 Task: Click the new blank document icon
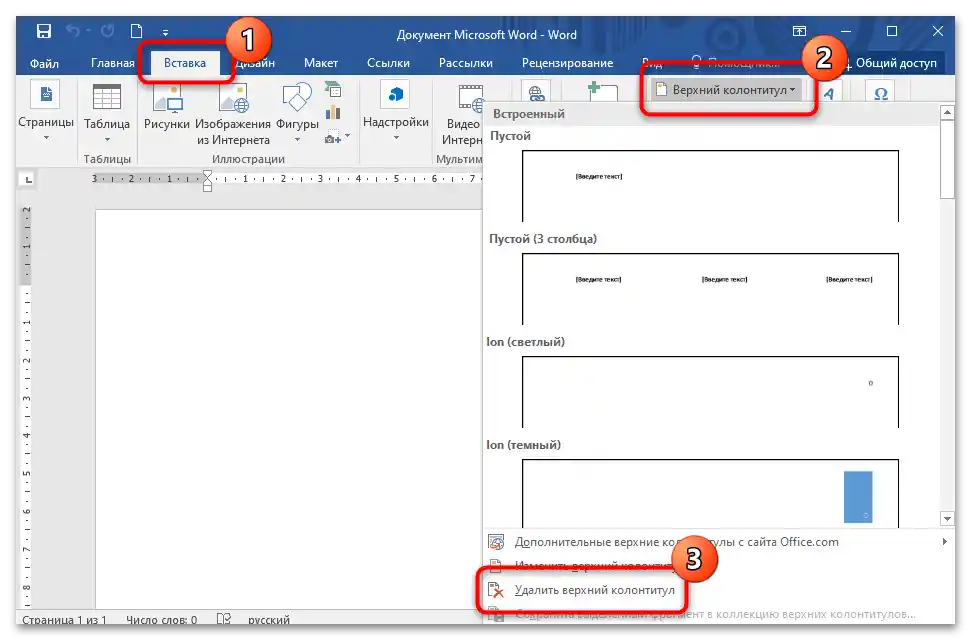coord(136,32)
